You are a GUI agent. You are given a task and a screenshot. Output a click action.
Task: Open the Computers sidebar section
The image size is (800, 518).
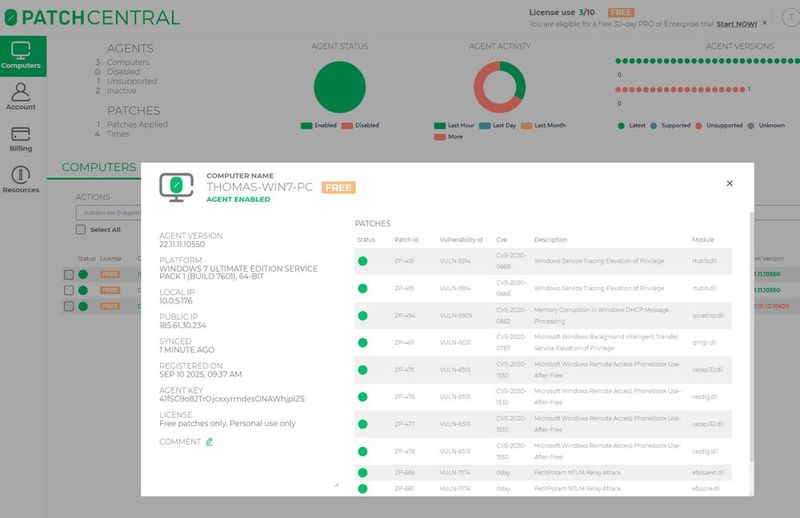tap(23, 54)
